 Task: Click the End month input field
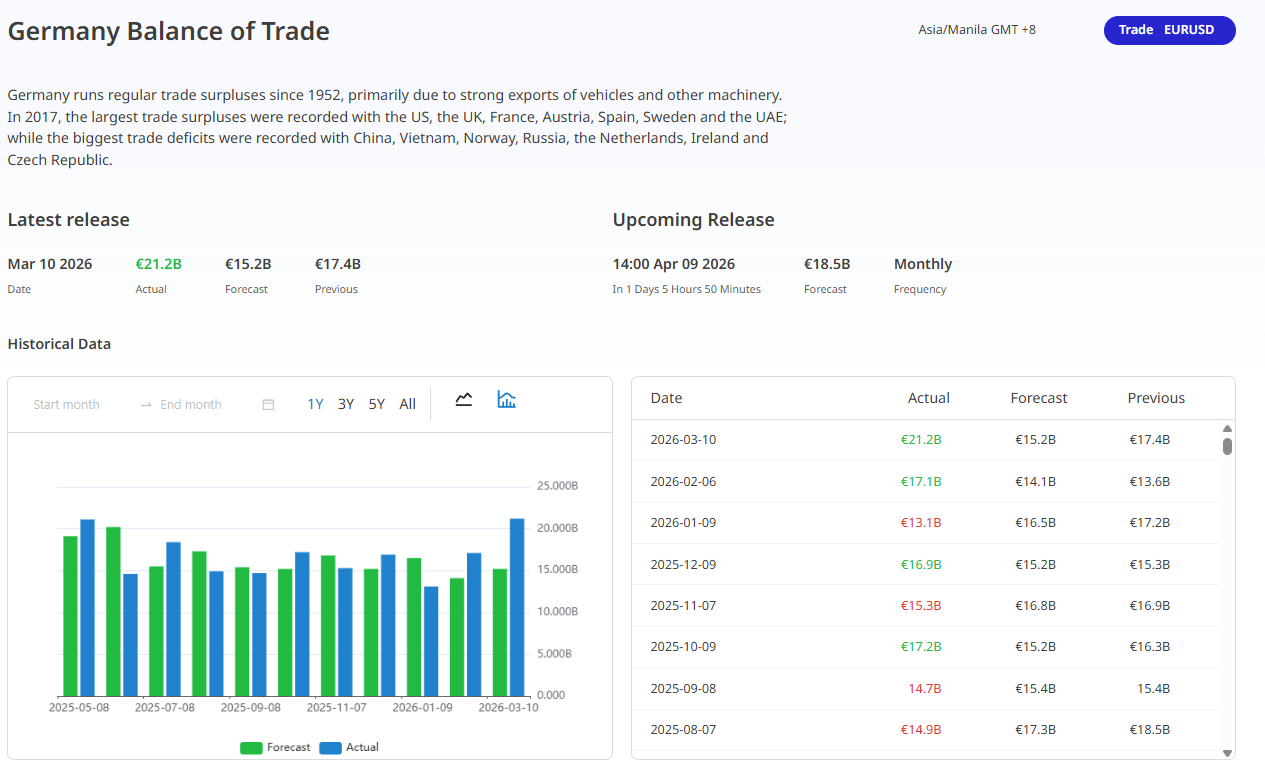[x=191, y=405]
